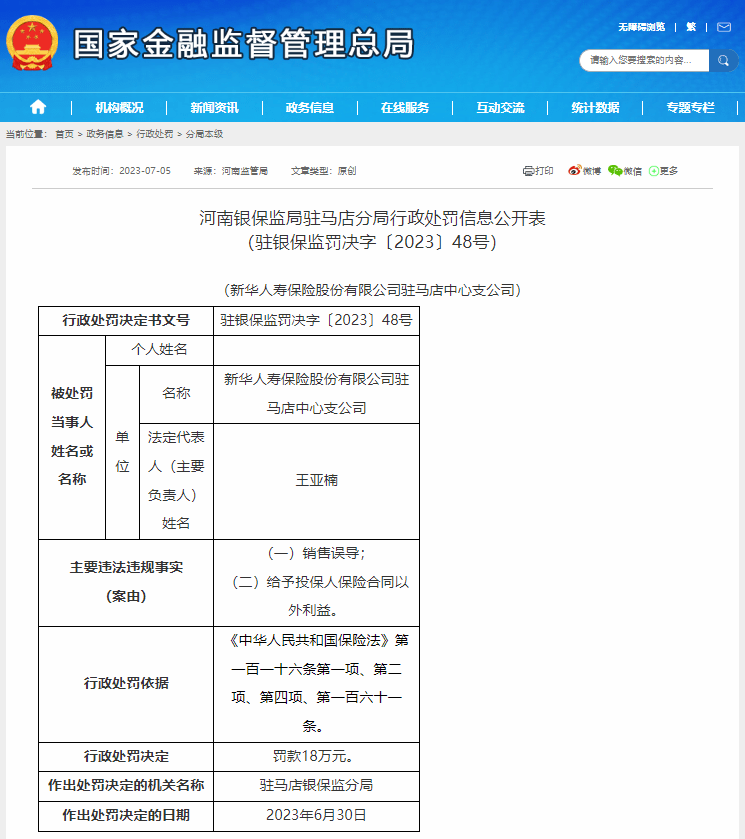Open the mail envelope icon

tap(724, 27)
